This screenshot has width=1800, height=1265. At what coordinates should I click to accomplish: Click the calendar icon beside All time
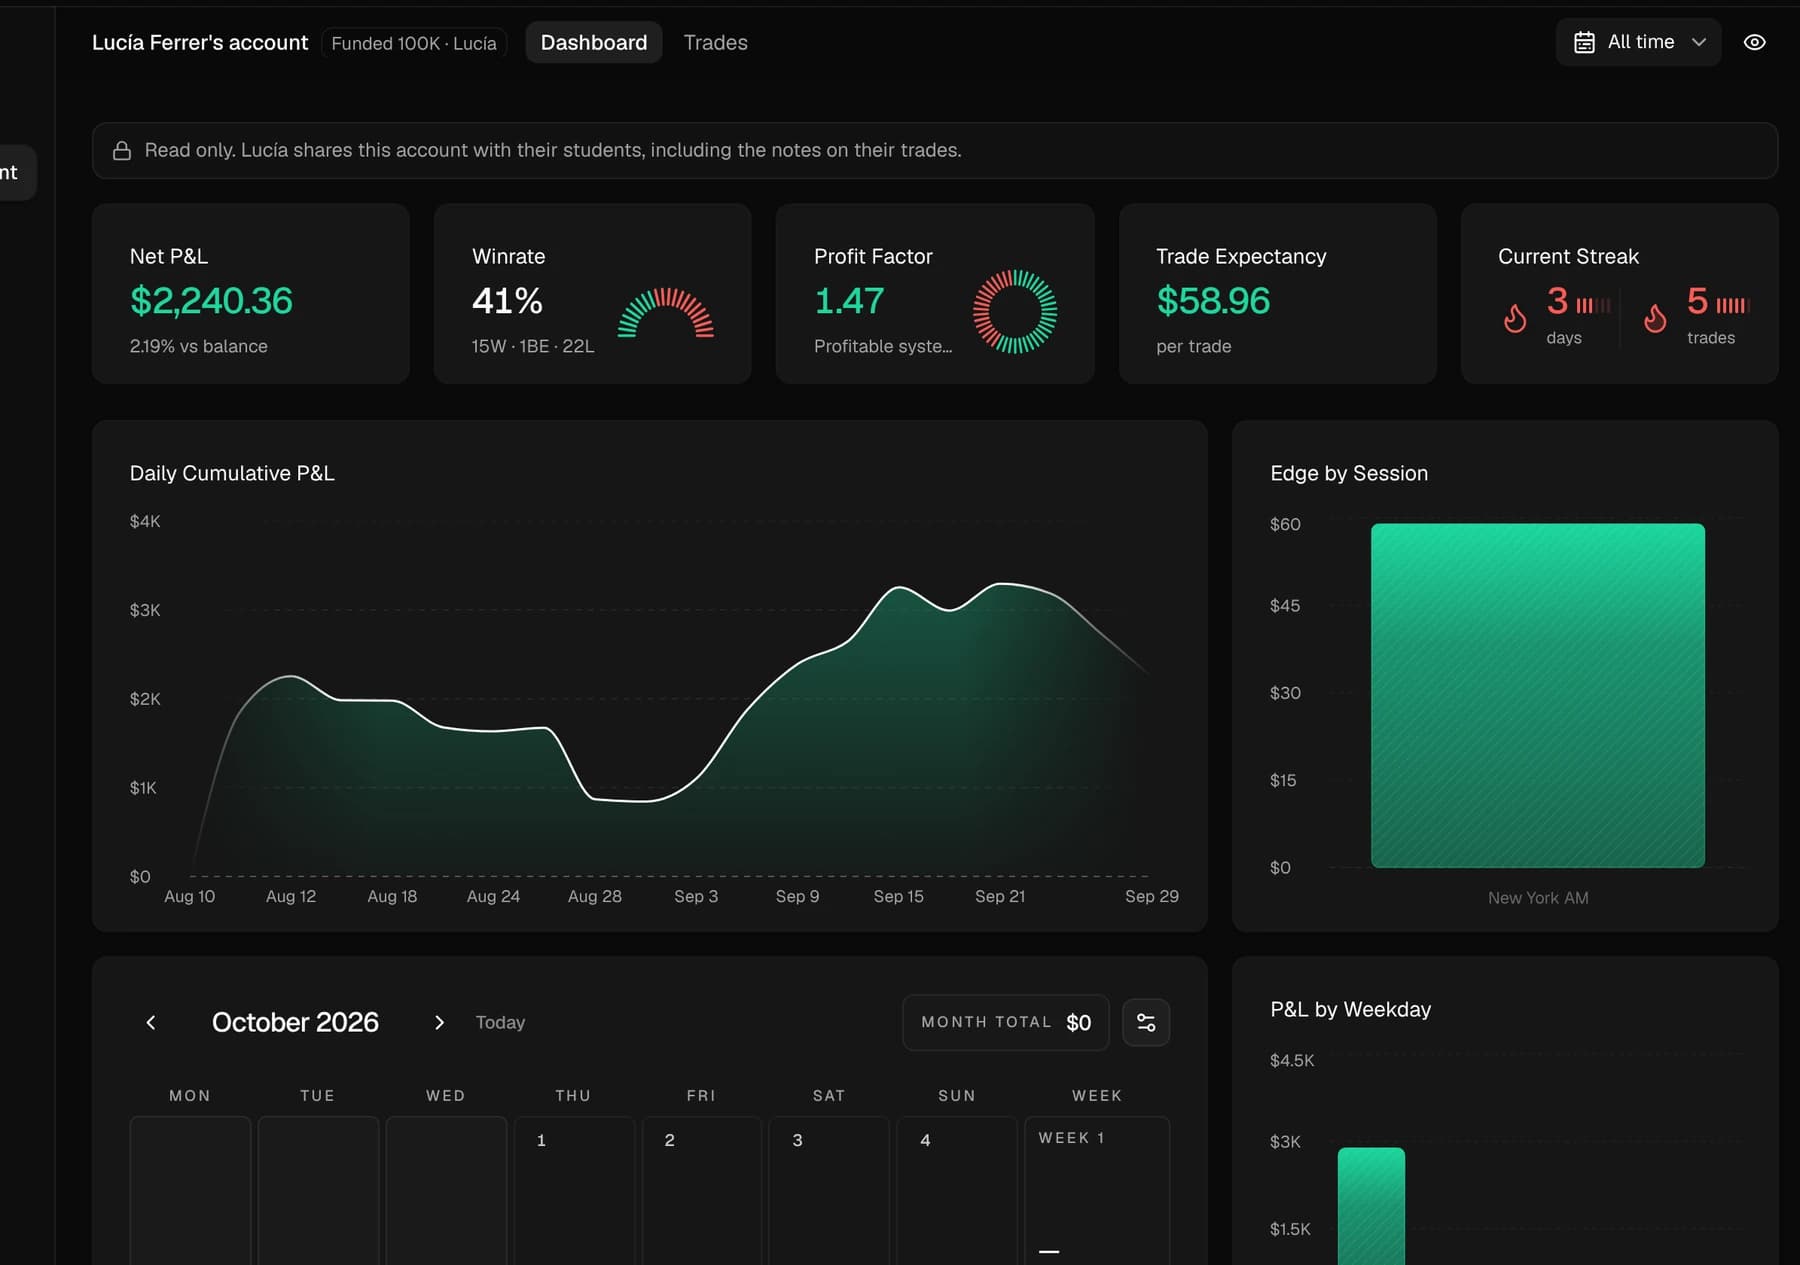pos(1584,42)
